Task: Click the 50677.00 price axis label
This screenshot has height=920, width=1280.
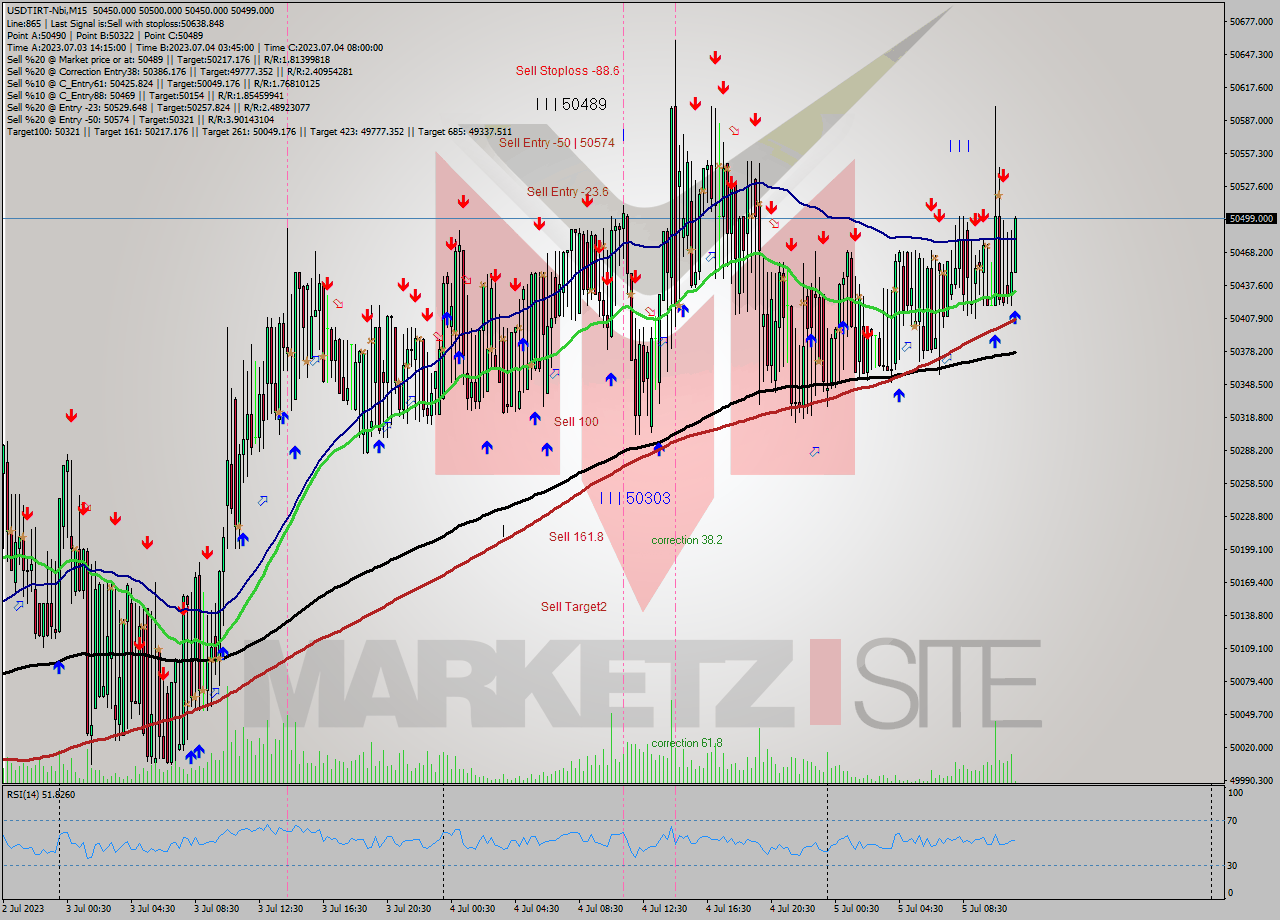Action: [x=1251, y=21]
